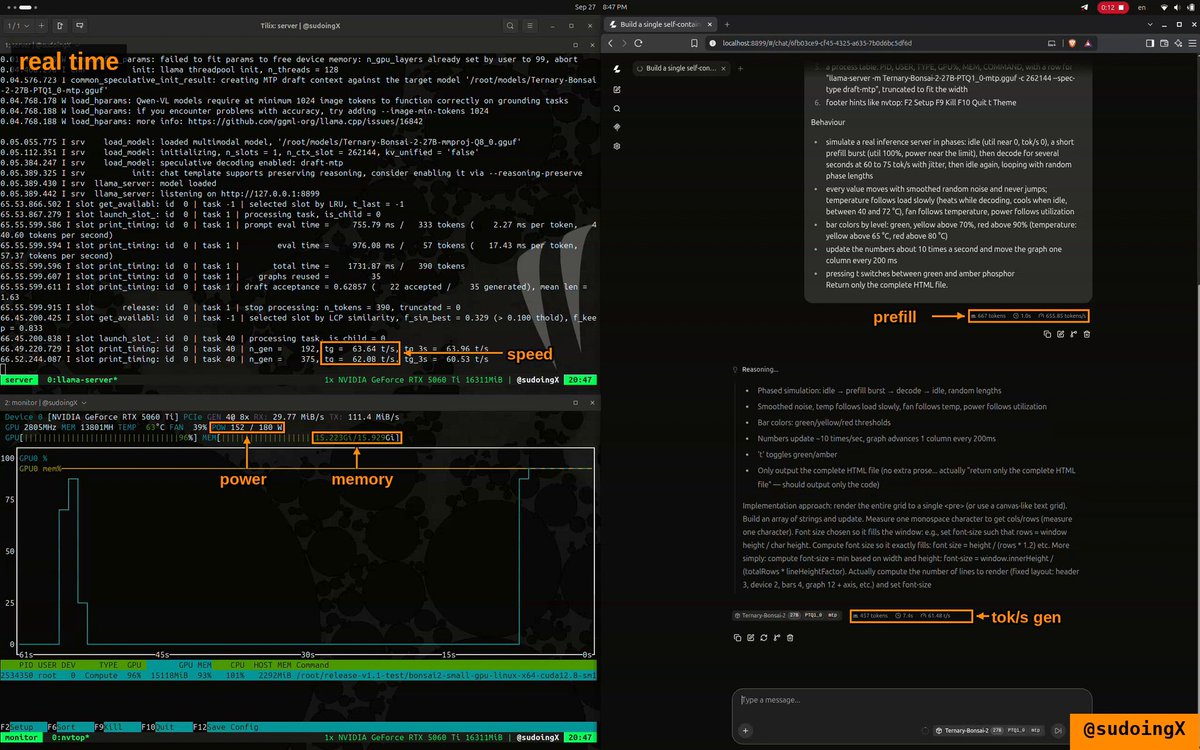Open Tilix terminal search icon

click(x=509, y=25)
